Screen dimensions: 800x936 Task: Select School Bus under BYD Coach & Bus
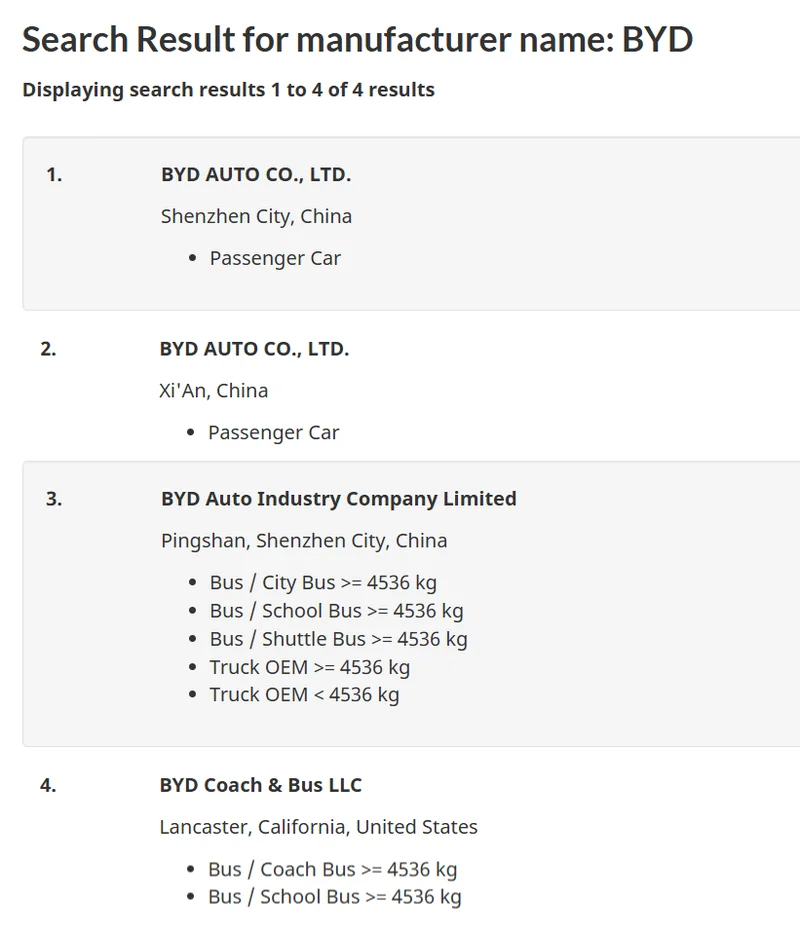click(334, 897)
